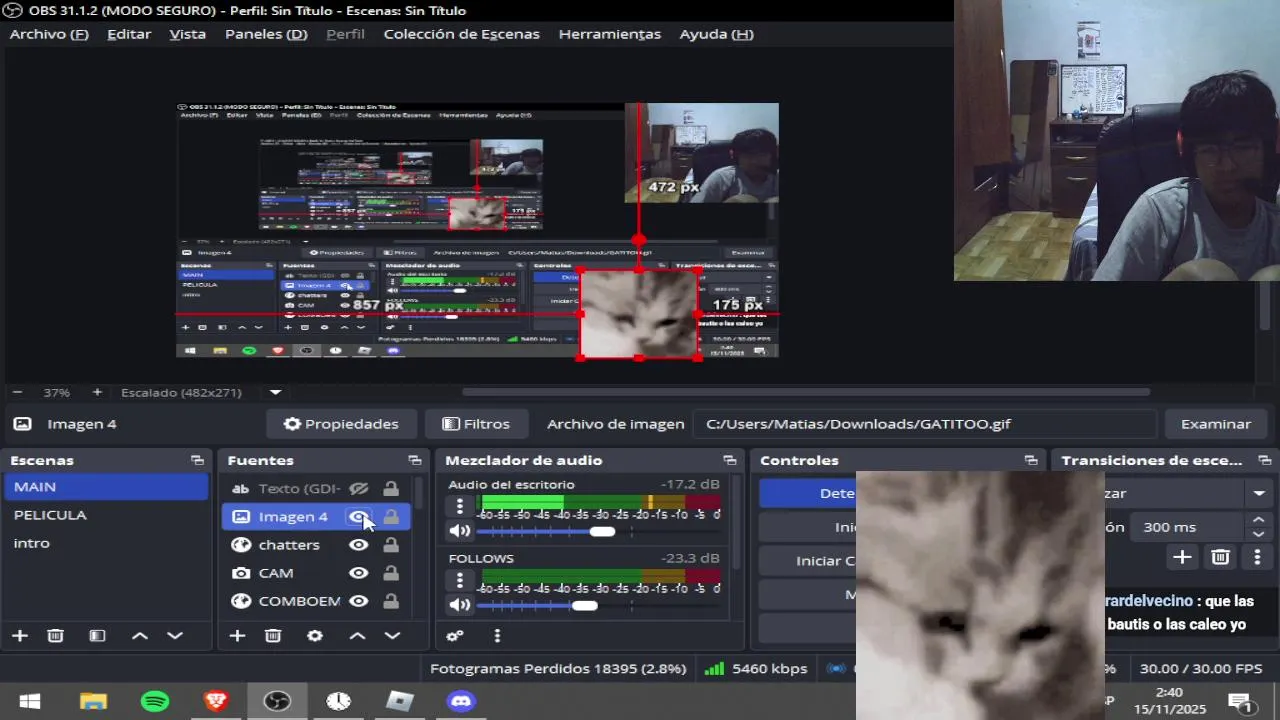Viewport: 1280px width, 720px height.
Task: Move source up arrow in Fuentes panel
Action: [357, 636]
